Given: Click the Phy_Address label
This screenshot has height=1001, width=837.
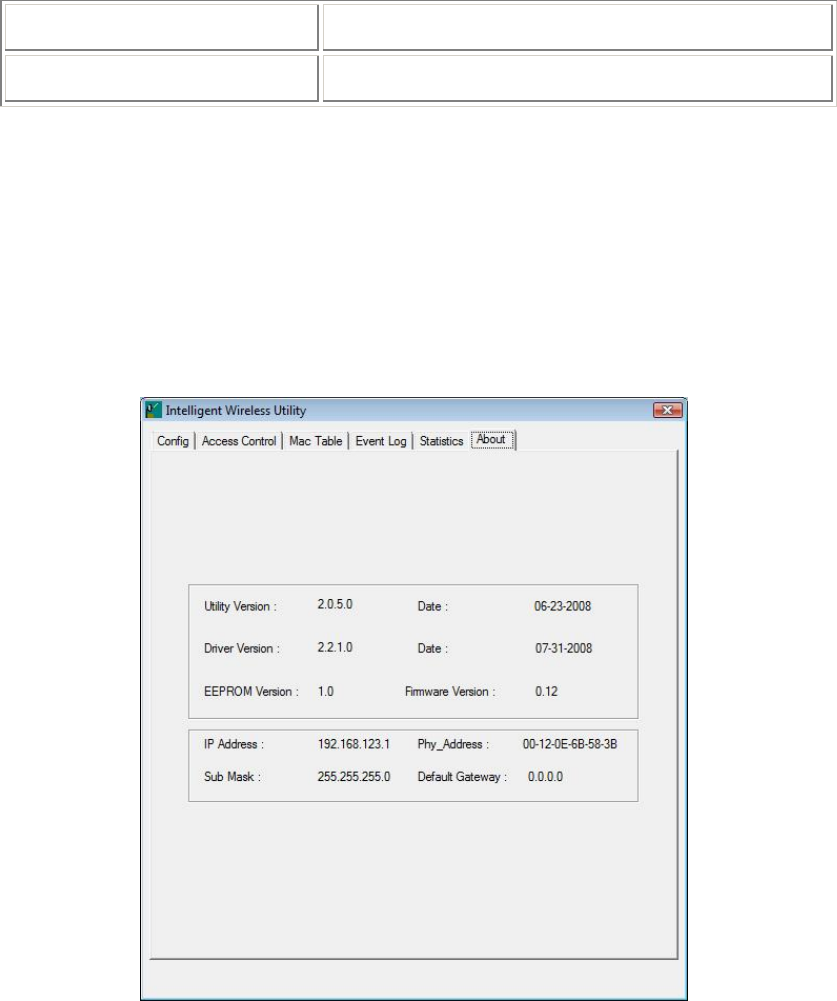Looking at the screenshot, I should tap(453, 744).
